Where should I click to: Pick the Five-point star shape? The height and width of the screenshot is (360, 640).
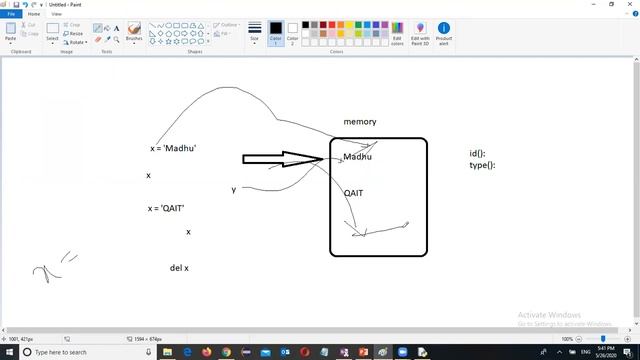(x=168, y=41)
